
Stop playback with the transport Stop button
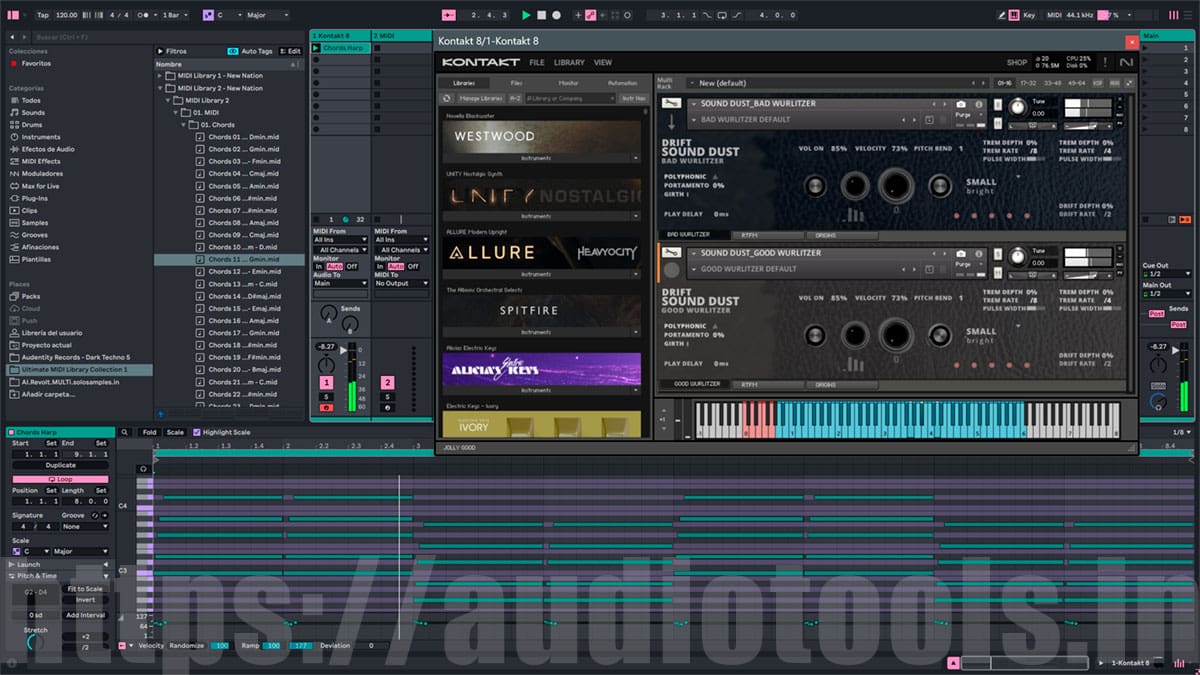[x=541, y=15]
